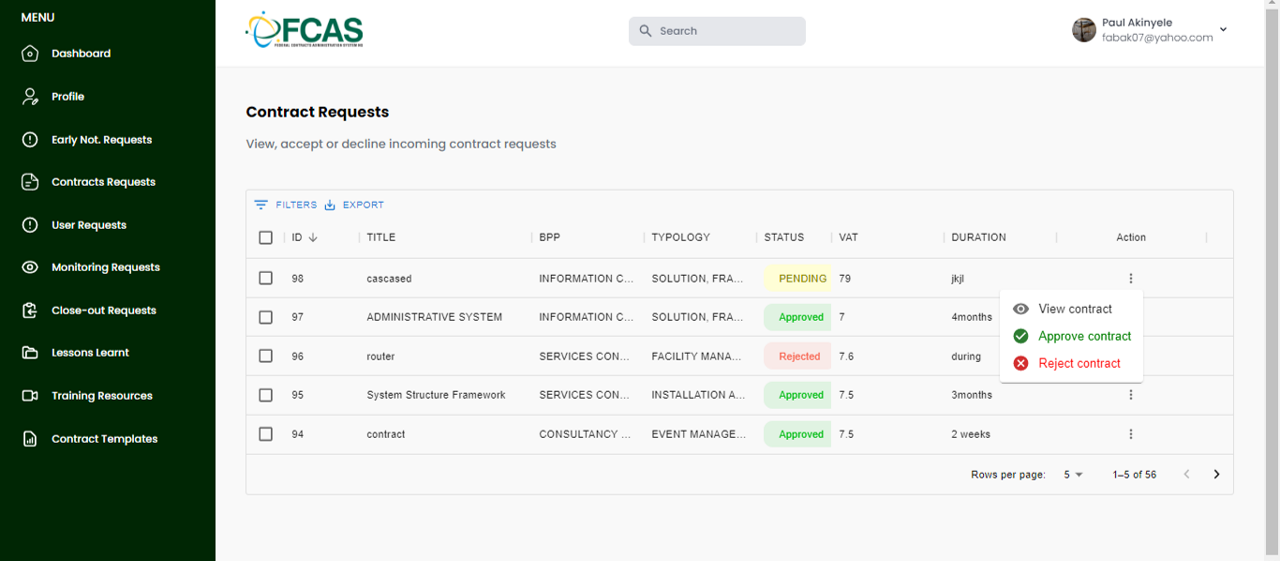Toggle the select-all header checkbox
The height and width of the screenshot is (561, 1280).
(266, 238)
